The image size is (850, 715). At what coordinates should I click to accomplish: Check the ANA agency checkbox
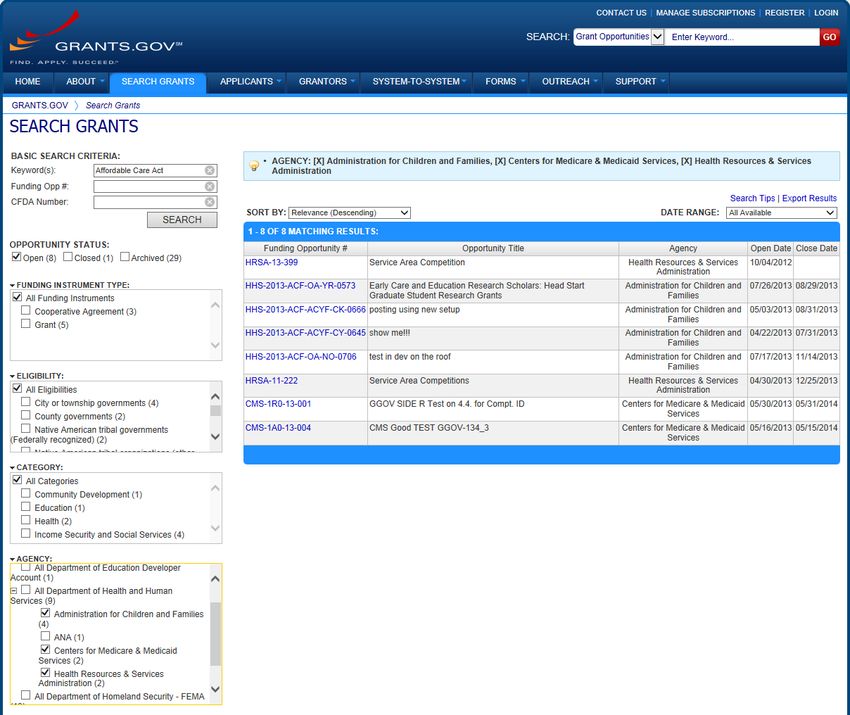46,636
